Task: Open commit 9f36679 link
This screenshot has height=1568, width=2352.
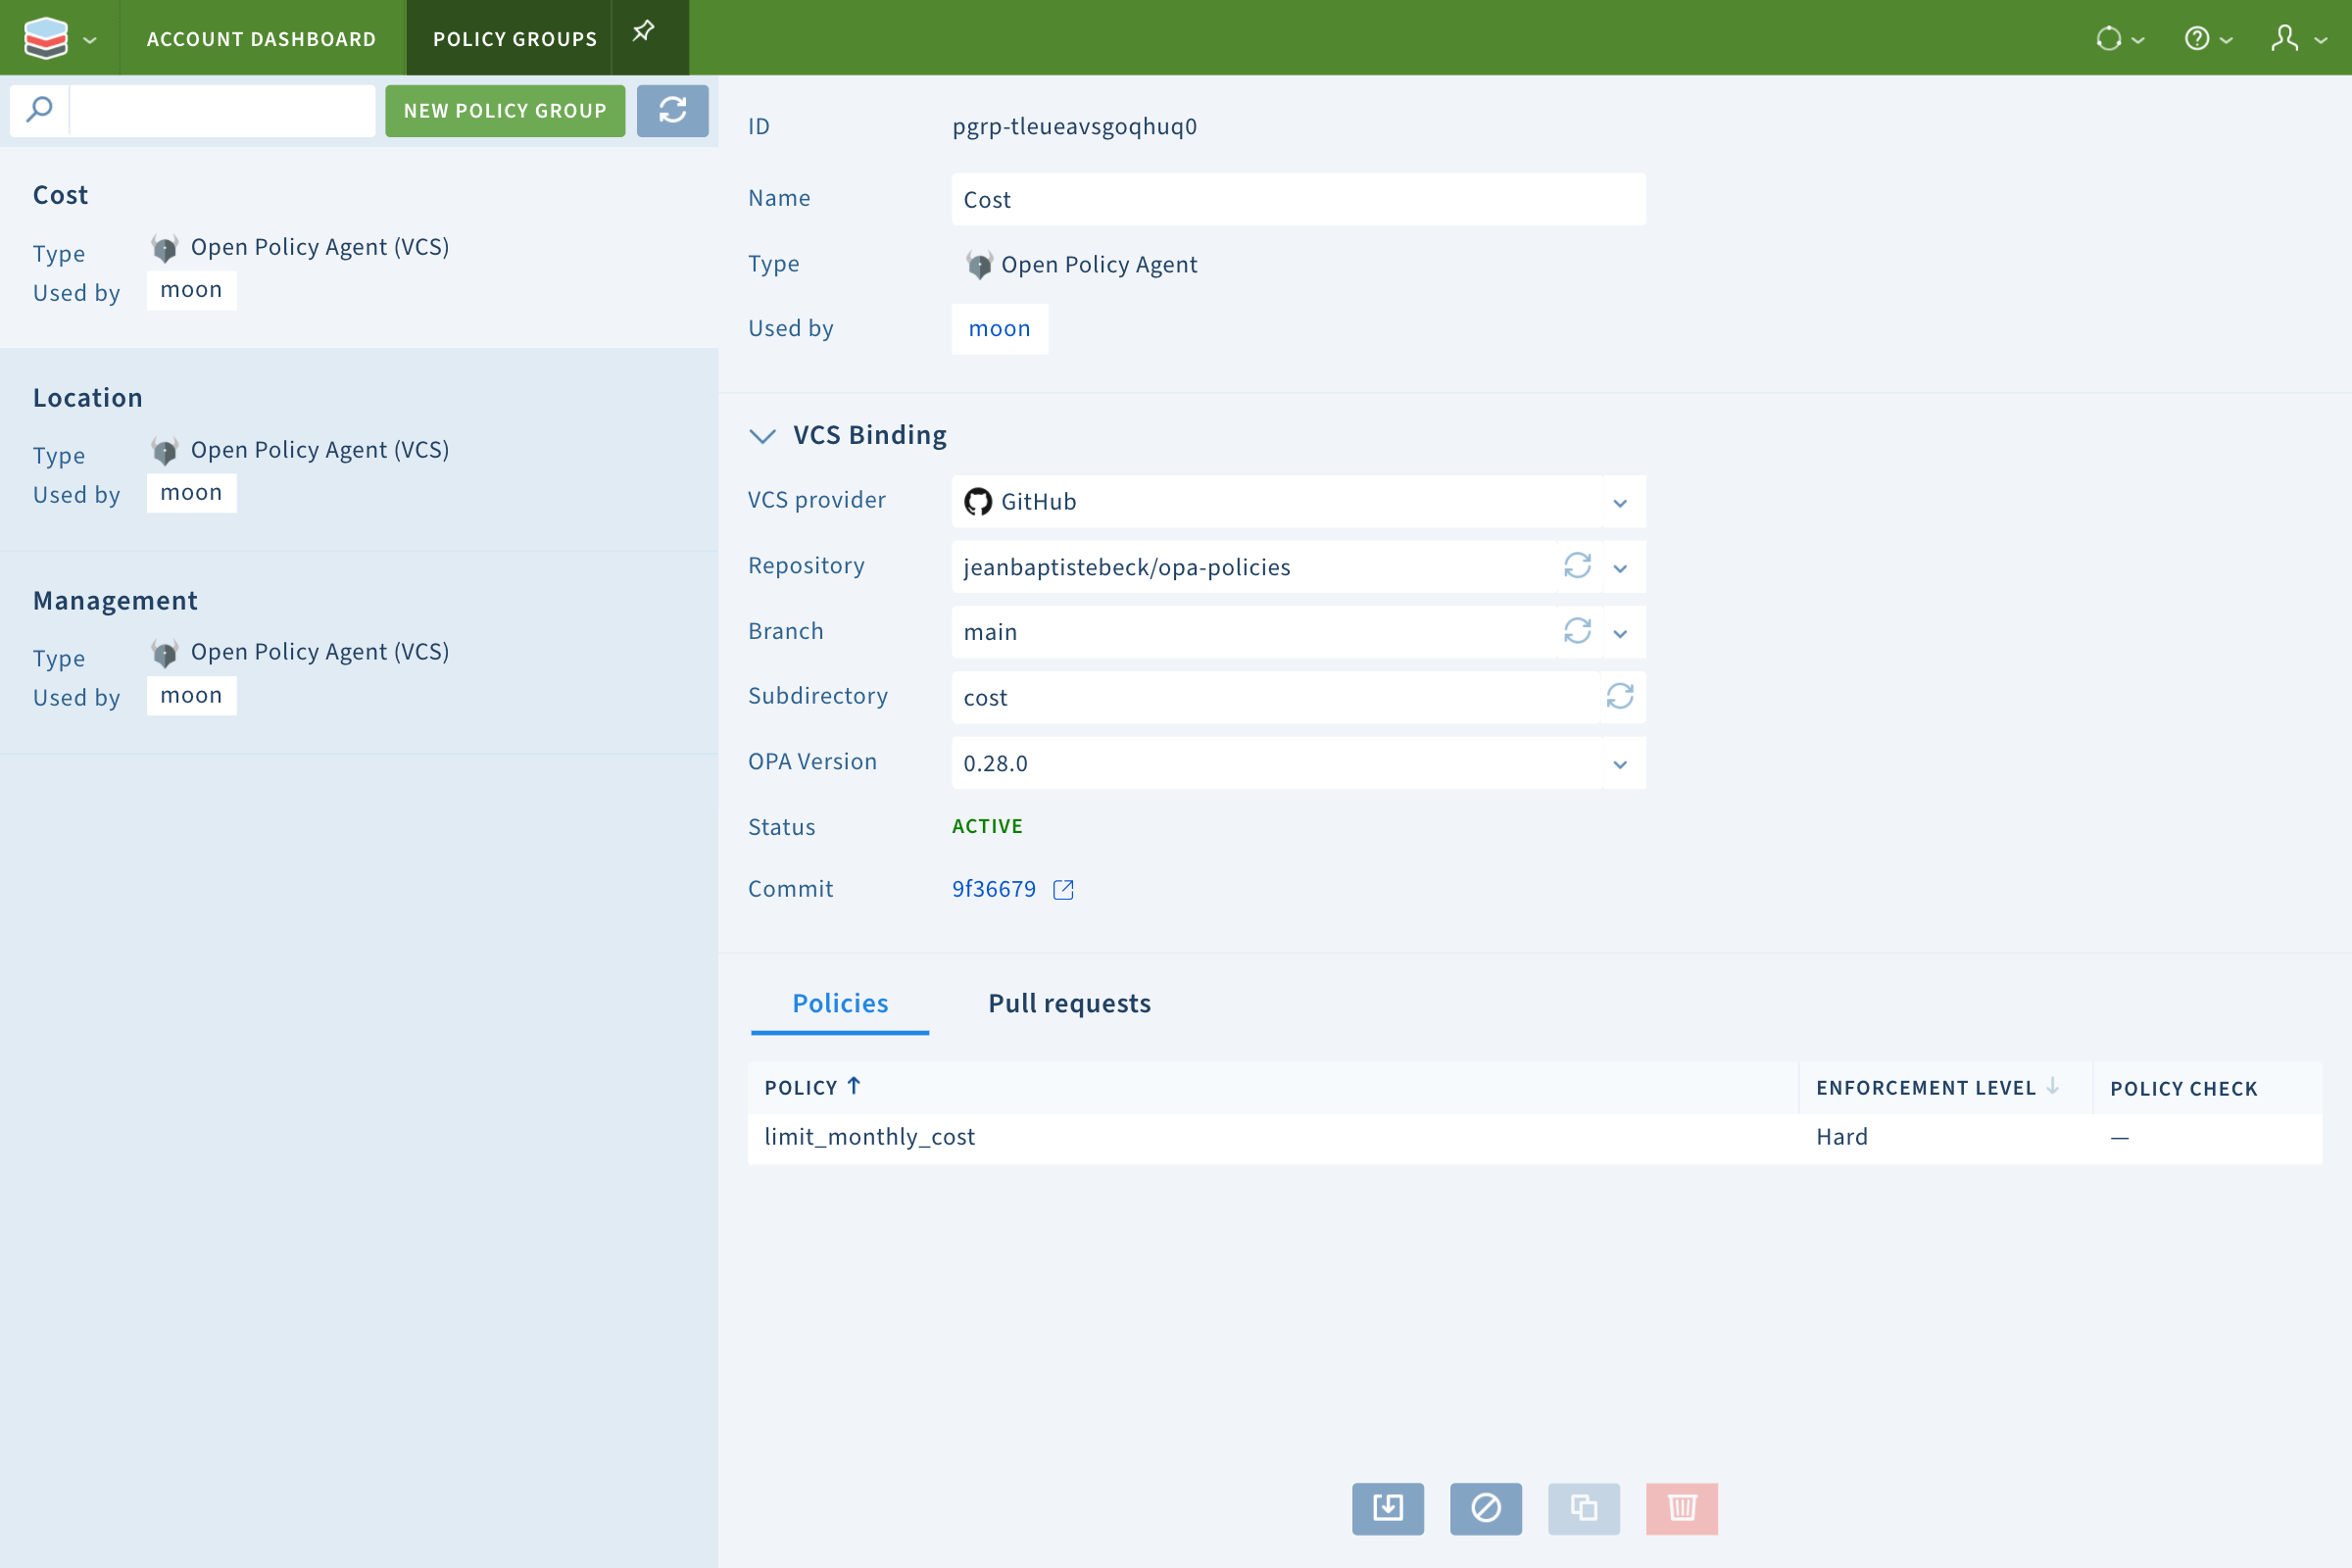Action: [993, 888]
